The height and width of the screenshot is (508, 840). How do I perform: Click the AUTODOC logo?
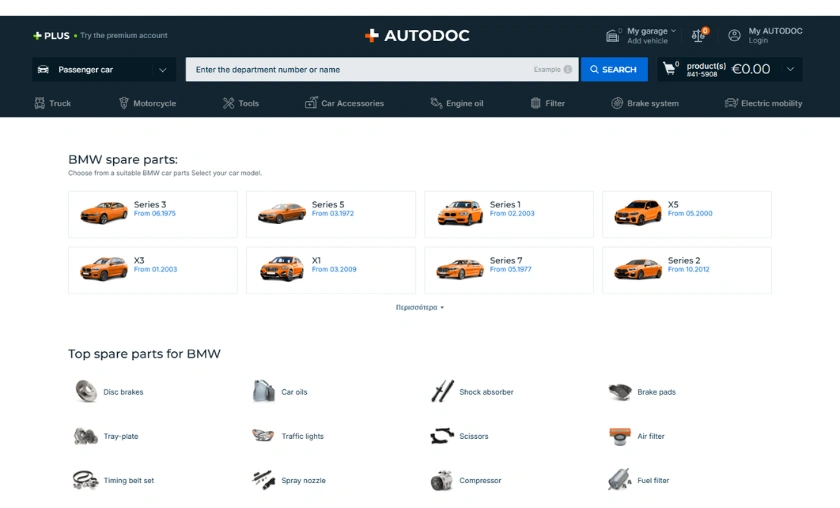click(417, 35)
